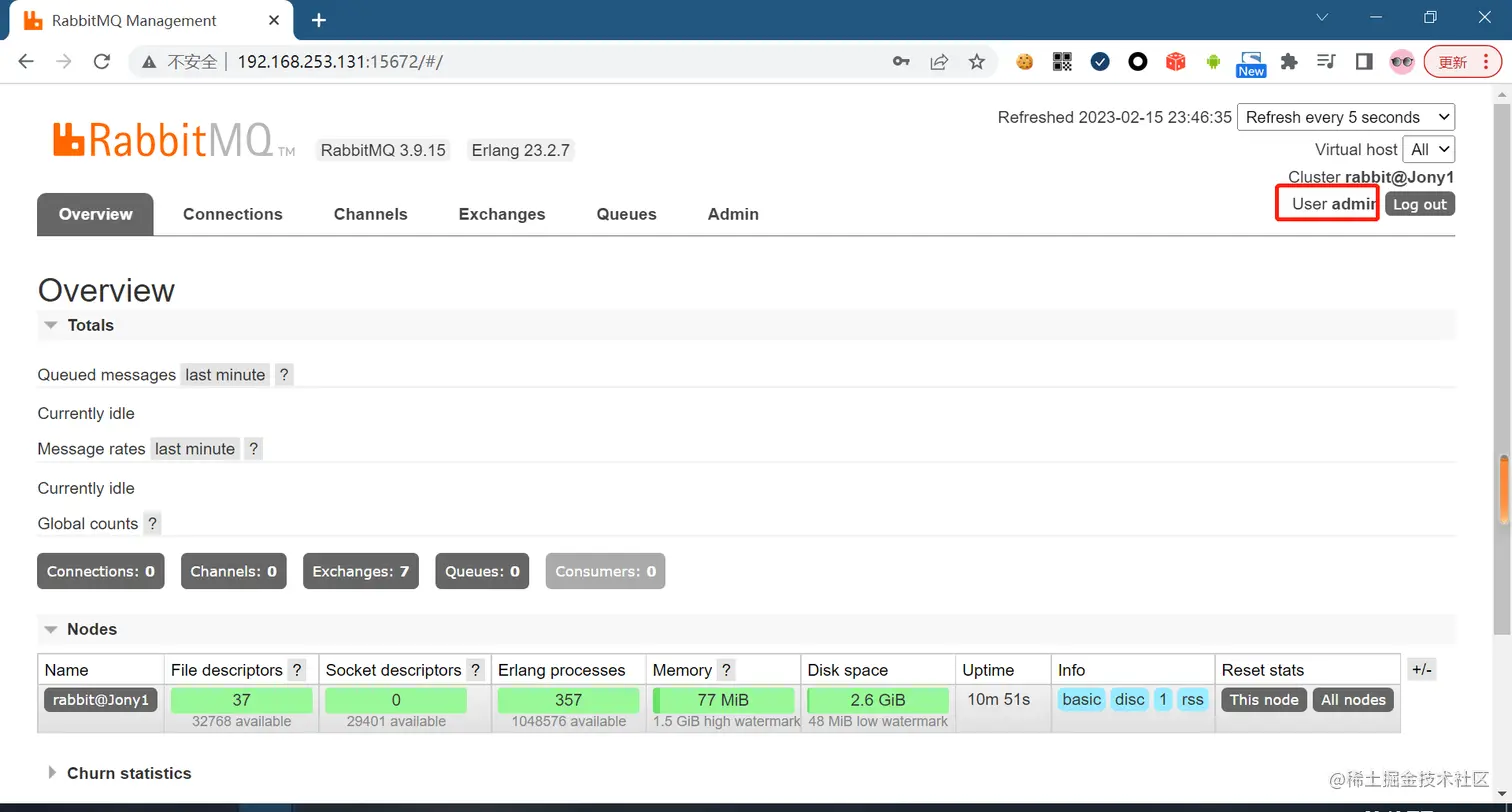Image resolution: width=1512 pixels, height=812 pixels.
Task: Open the cookie extension icon
Action: tap(1025, 62)
